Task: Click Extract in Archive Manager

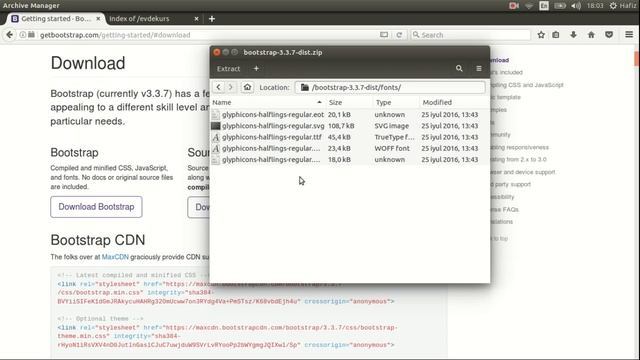Action: pyautogui.click(x=229, y=69)
